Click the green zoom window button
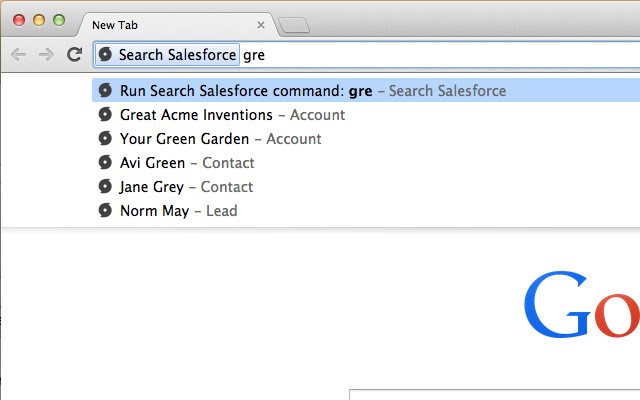640x400 pixels. click(58, 20)
